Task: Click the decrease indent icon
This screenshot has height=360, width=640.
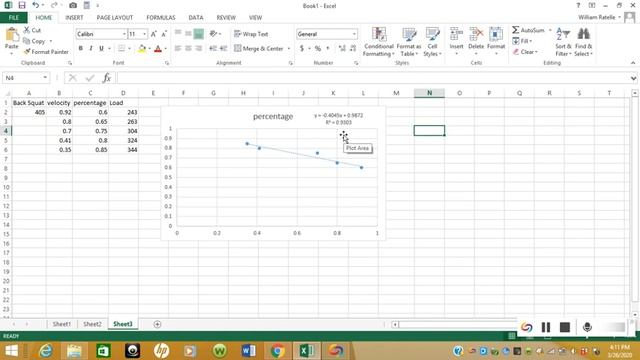Action: pyautogui.click(x=213, y=49)
